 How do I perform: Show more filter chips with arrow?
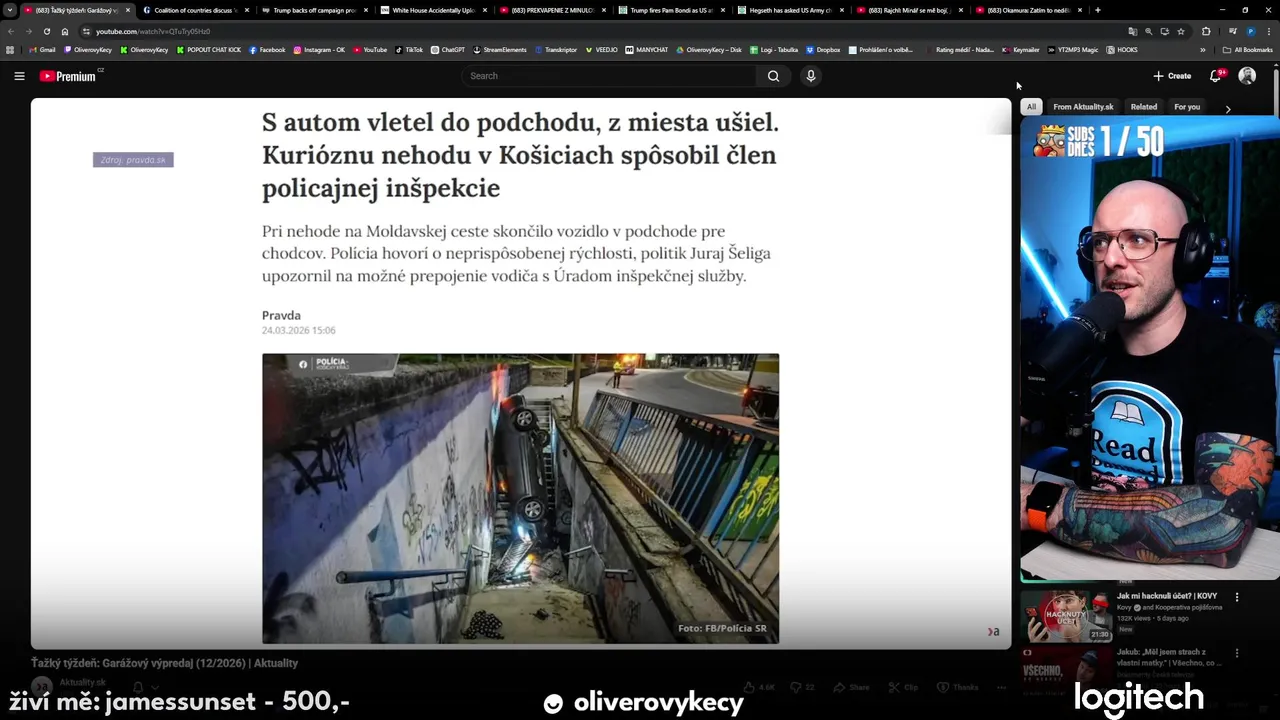(x=1228, y=108)
